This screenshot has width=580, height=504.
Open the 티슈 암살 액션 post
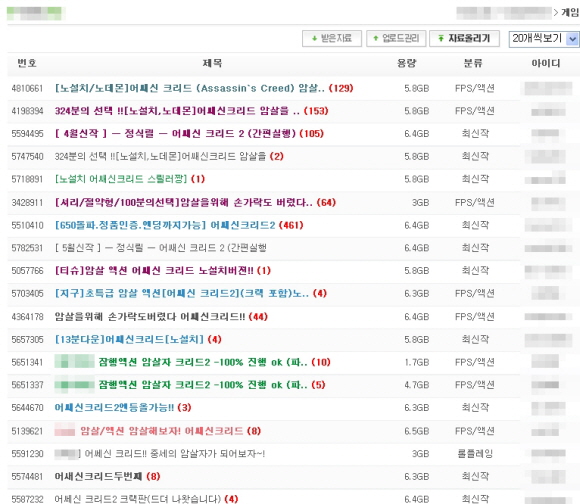154,271
